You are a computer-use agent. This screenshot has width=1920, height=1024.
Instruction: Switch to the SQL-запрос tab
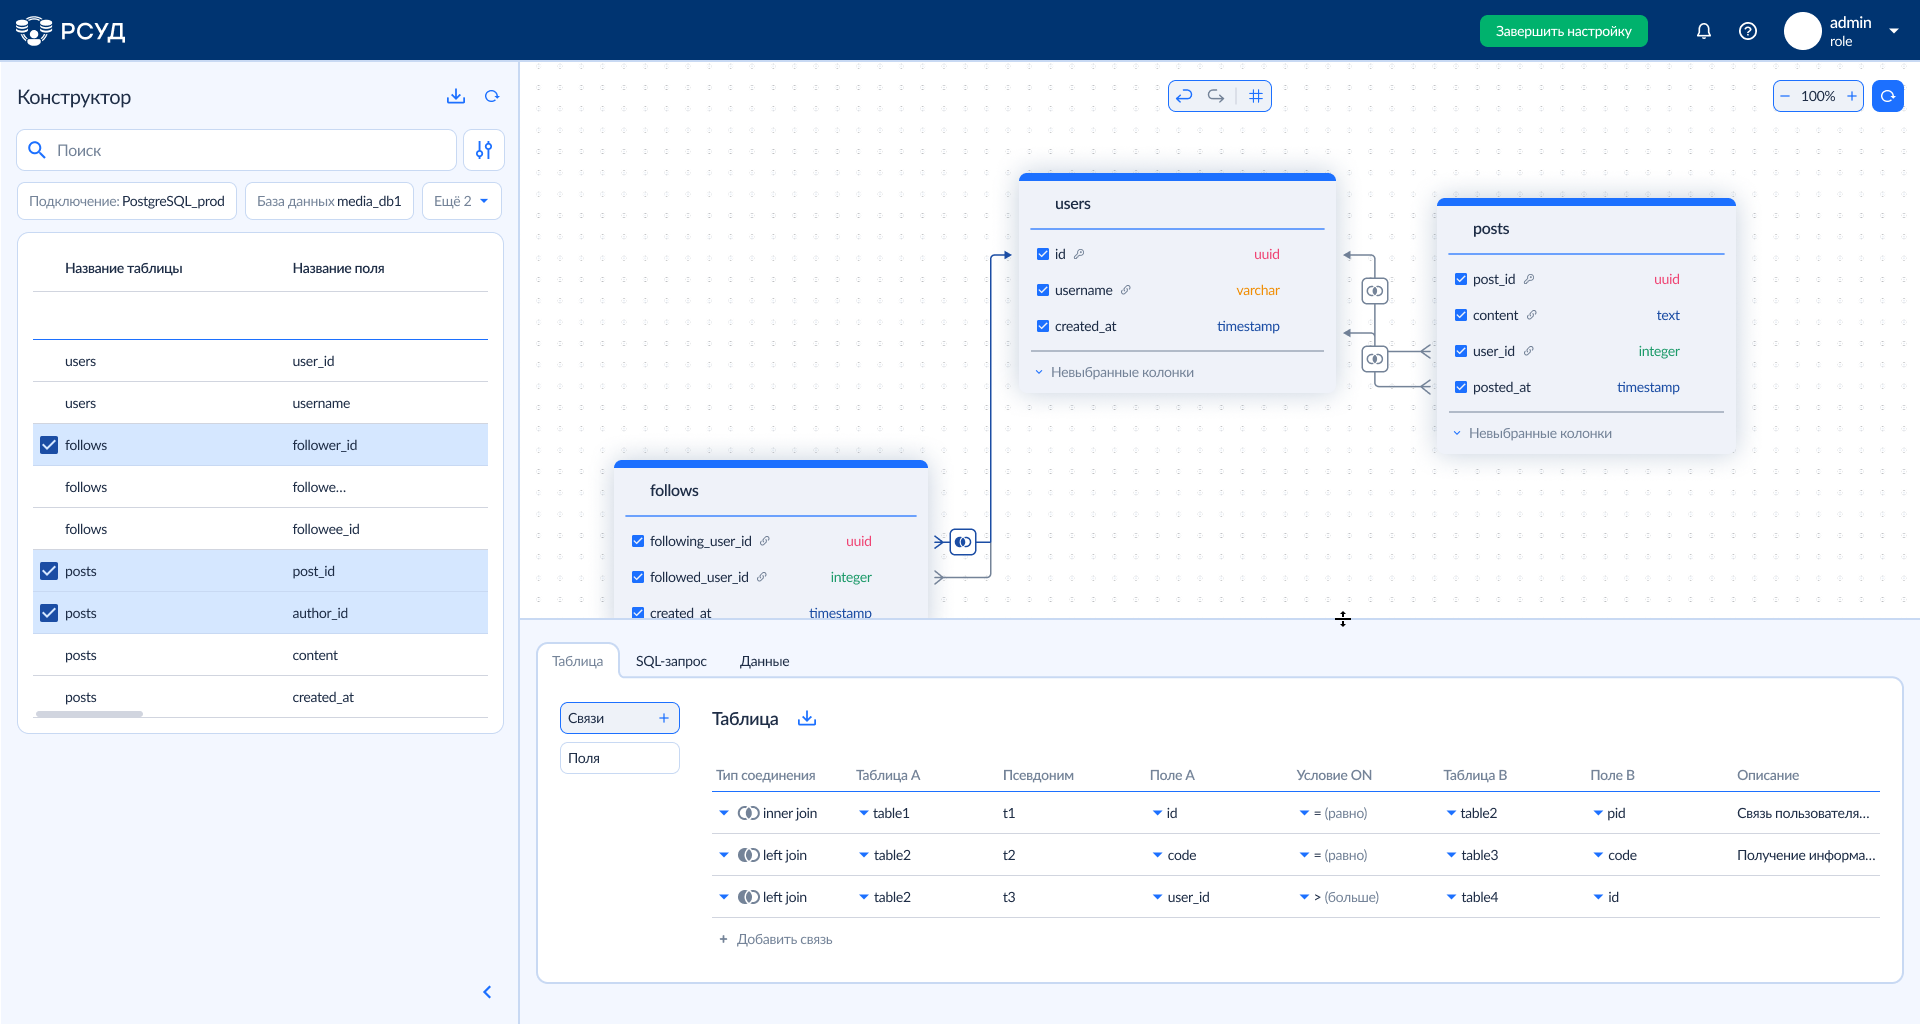pos(671,661)
